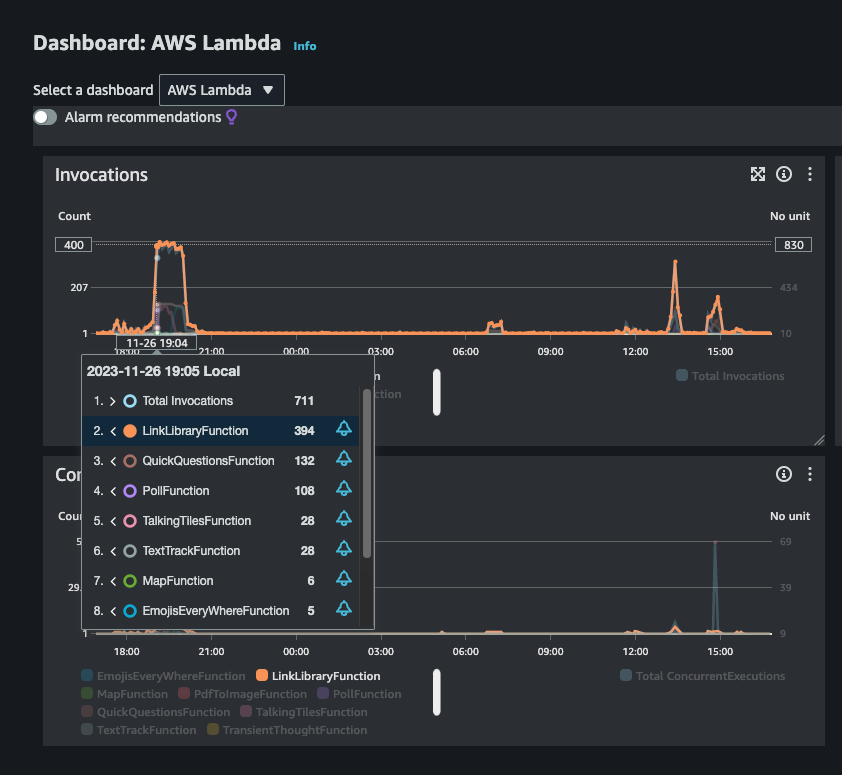Click the 830 right axis value box

pos(793,245)
